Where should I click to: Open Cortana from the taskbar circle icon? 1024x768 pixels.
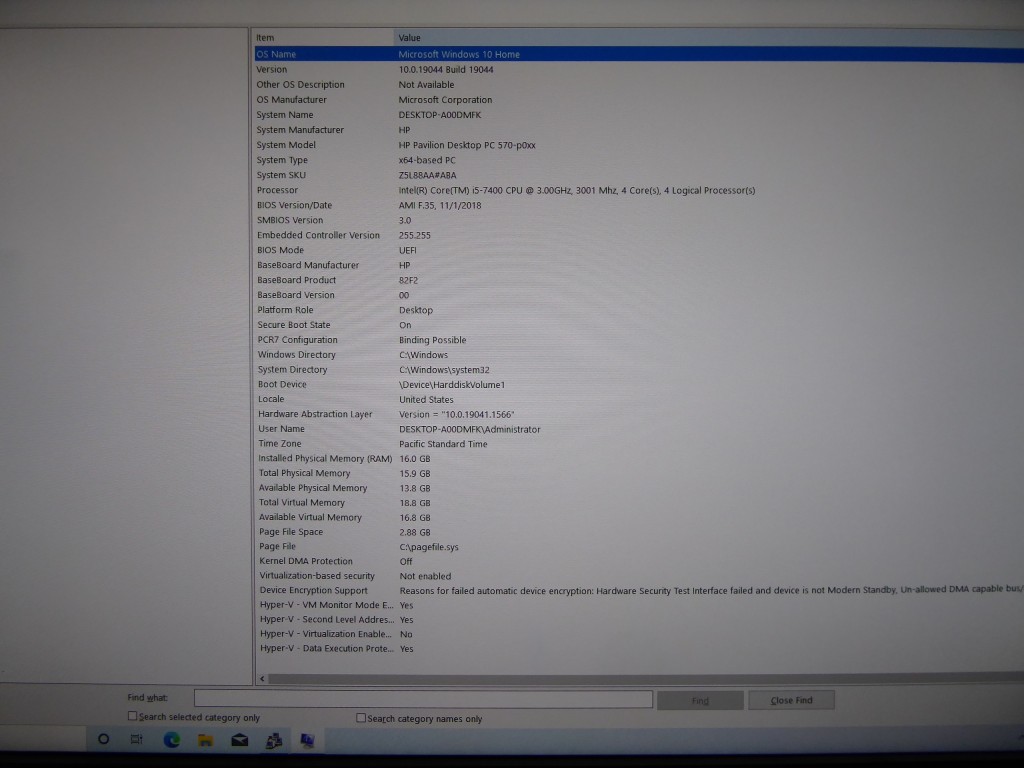pyautogui.click(x=103, y=739)
